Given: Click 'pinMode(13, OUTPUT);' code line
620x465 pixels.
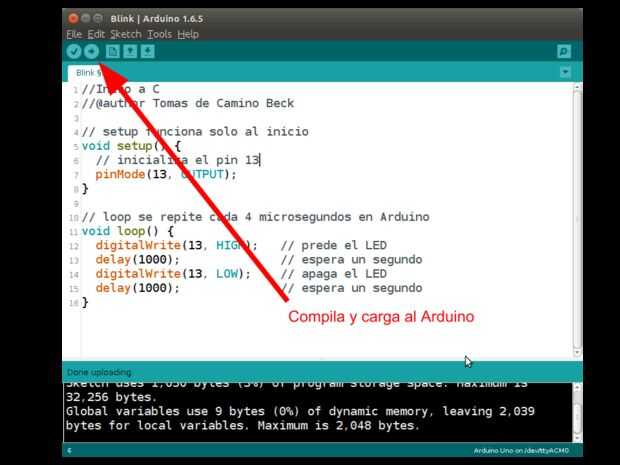Looking at the screenshot, I should click(166, 174).
